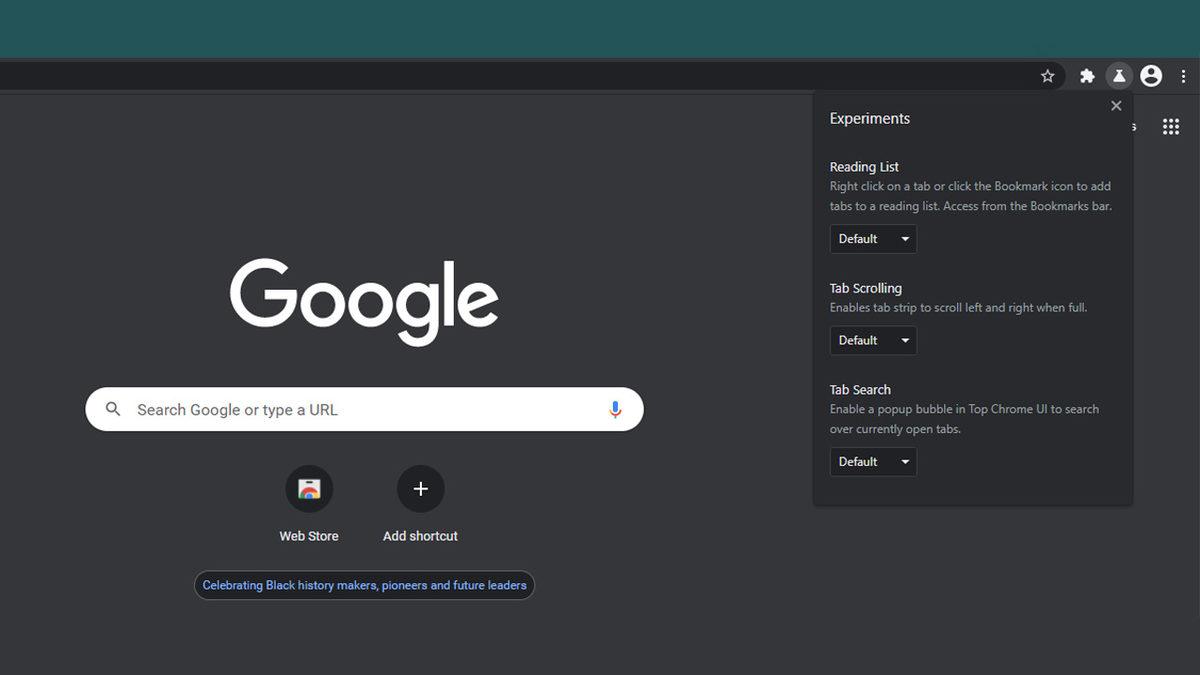
Task: Open the Web Store shortcut
Action: (309, 488)
